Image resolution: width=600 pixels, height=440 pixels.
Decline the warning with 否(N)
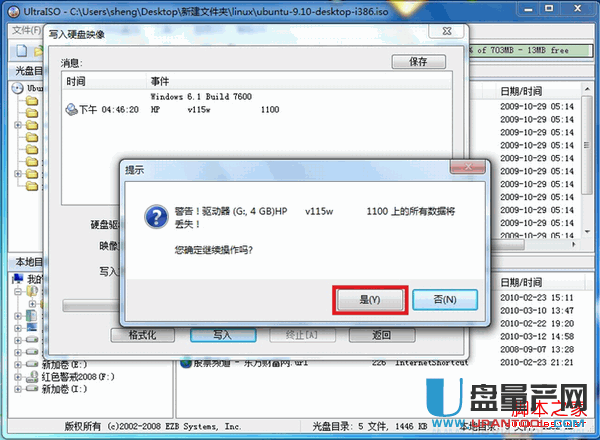click(445, 300)
